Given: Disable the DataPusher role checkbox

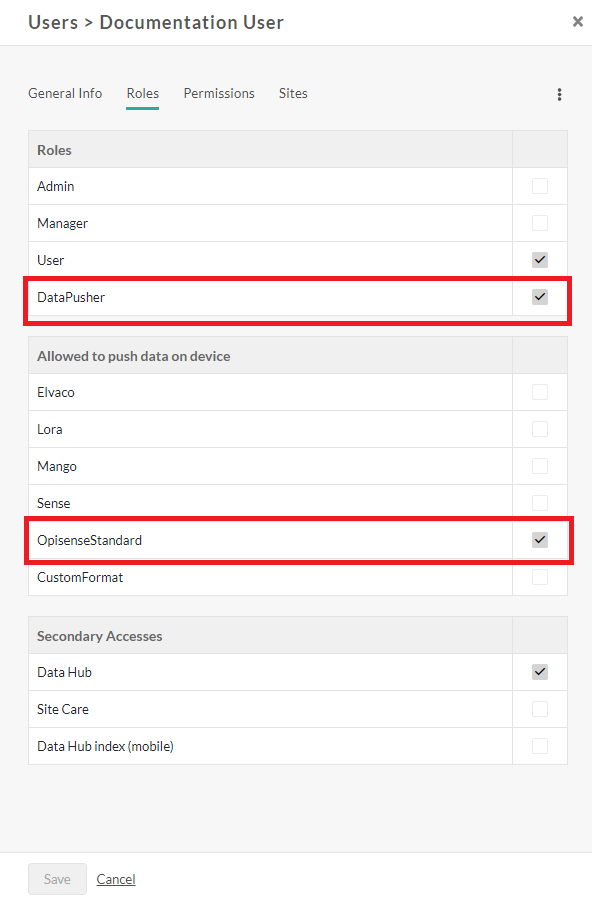Looking at the screenshot, I should [539, 296].
